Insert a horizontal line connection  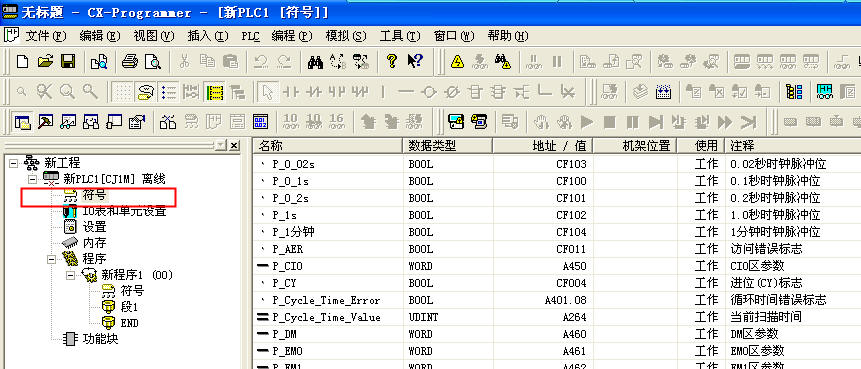(x=405, y=92)
